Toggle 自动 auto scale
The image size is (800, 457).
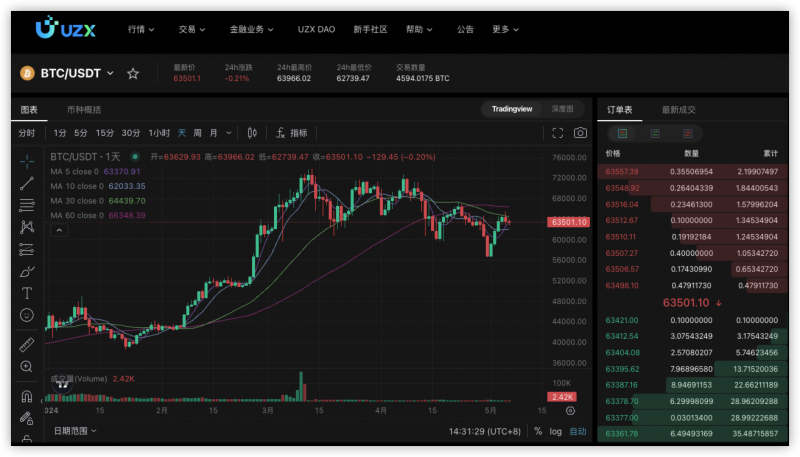[578, 431]
